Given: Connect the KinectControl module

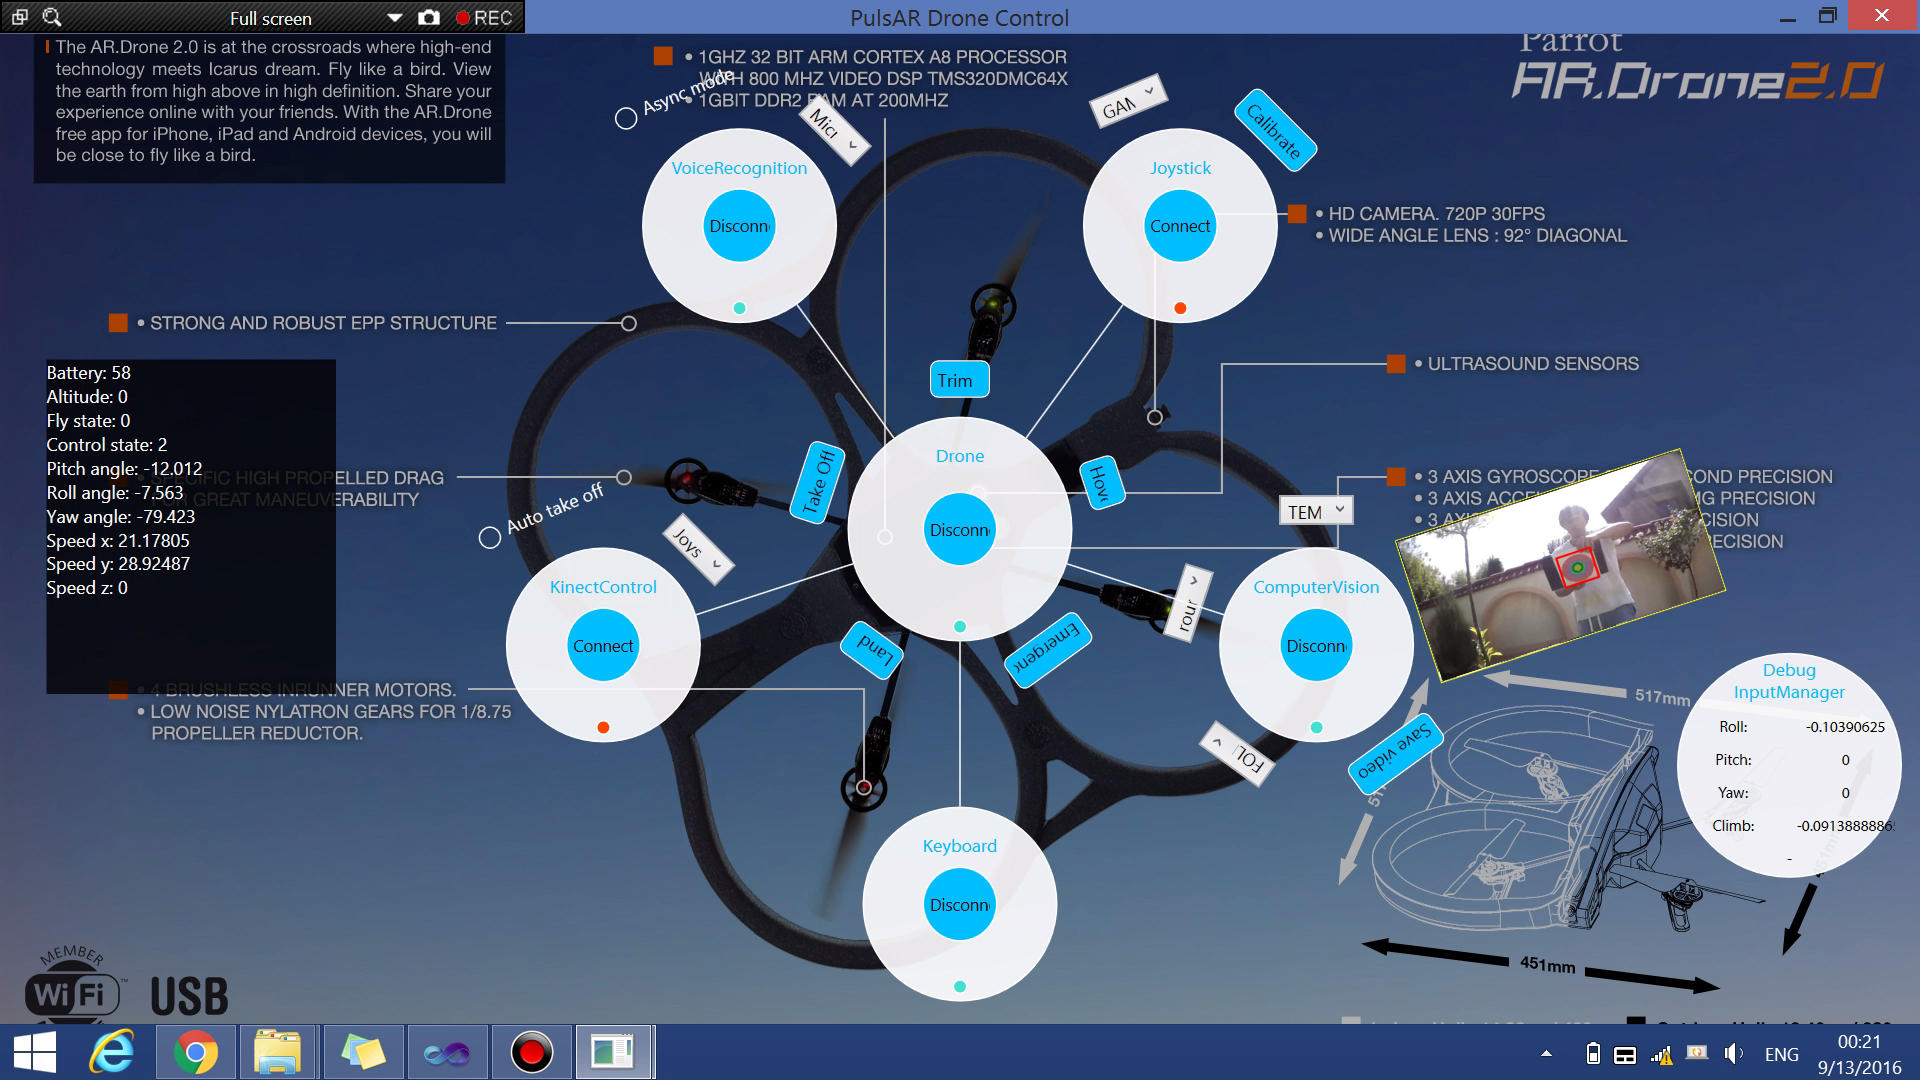Looking at the screenshot, I should point(603,646).
